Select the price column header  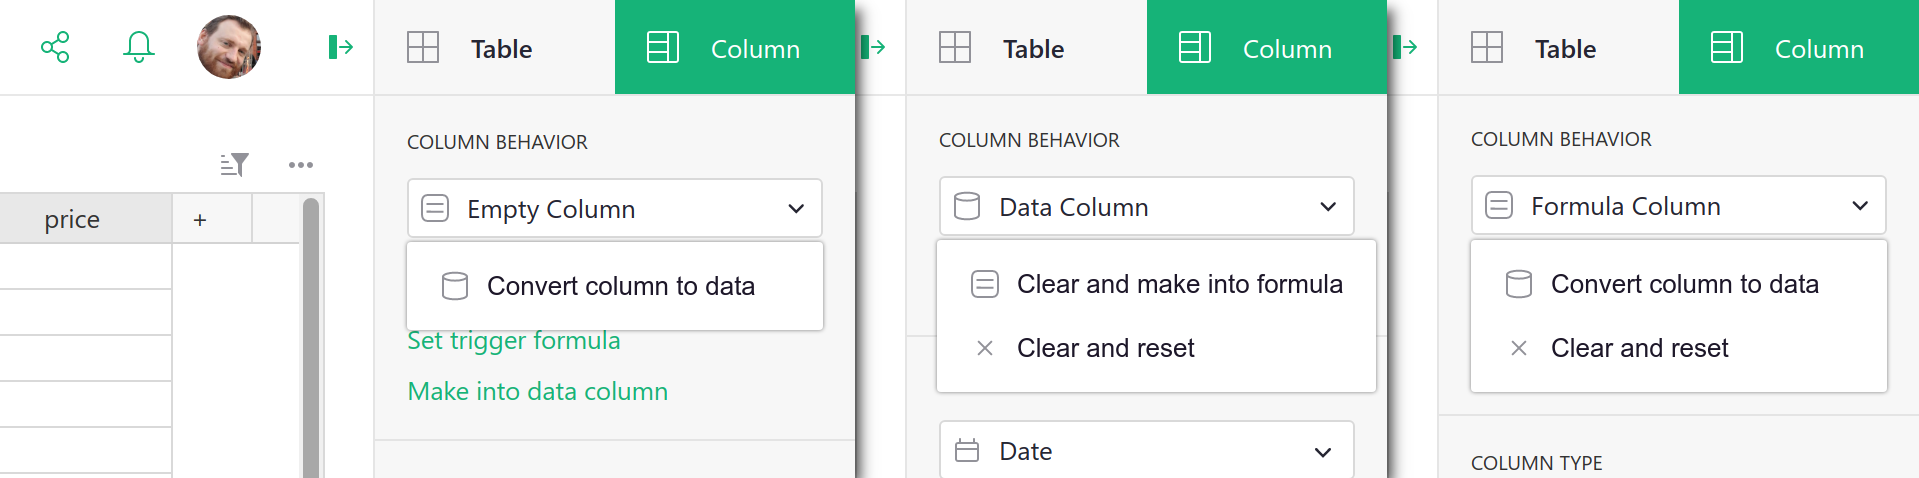point(72,220)
